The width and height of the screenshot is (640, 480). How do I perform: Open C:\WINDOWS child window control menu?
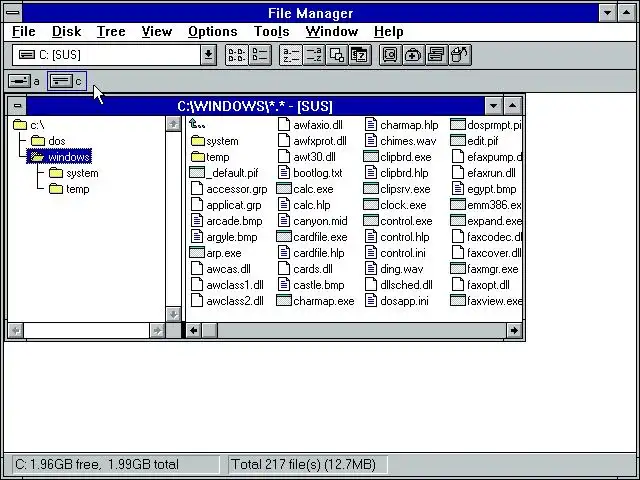tap(17, 106)
